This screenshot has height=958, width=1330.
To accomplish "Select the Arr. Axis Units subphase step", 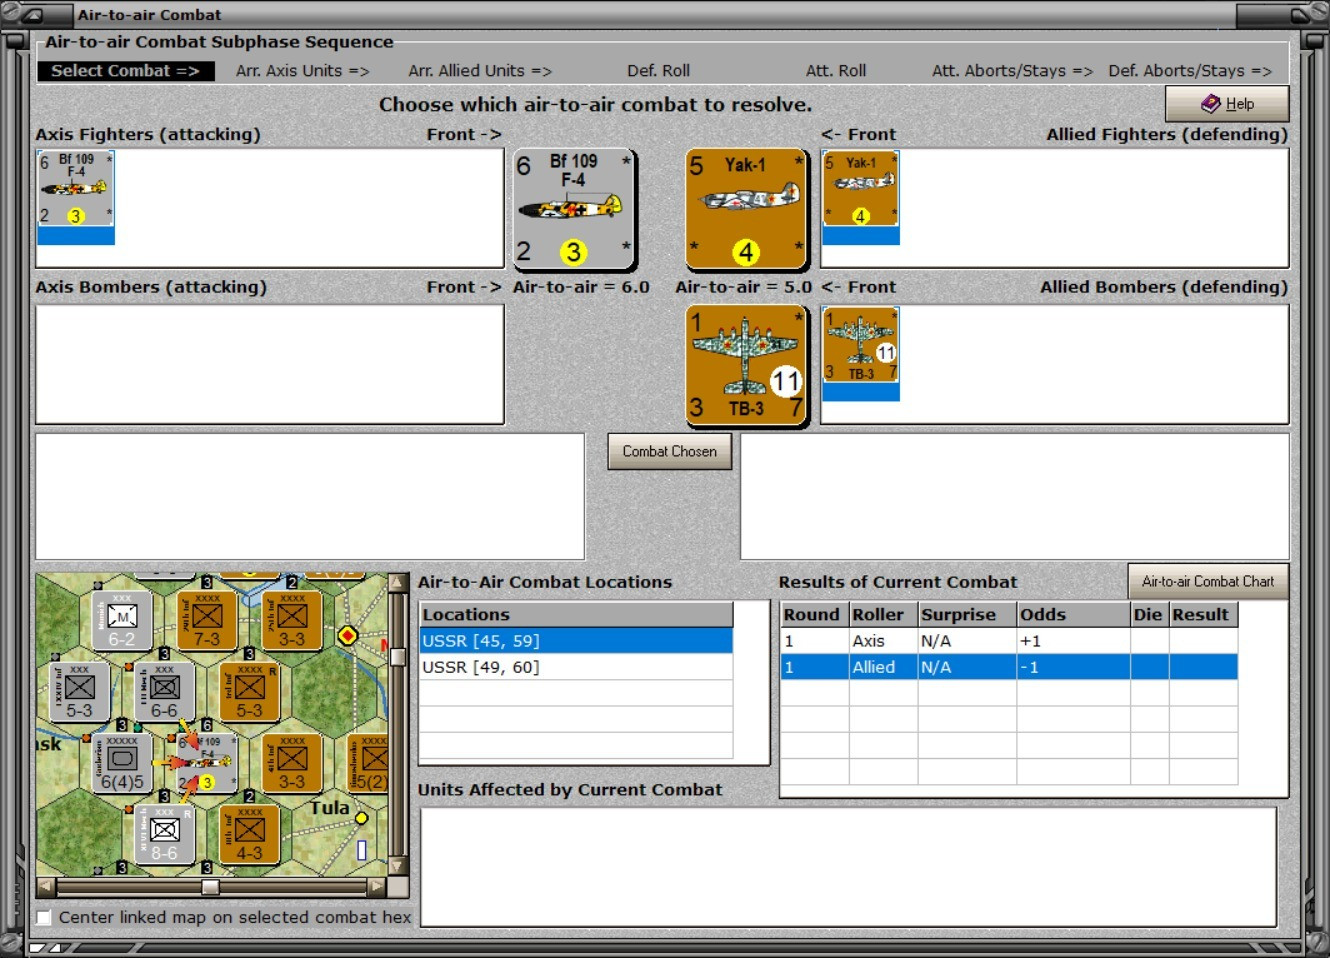I will (303, 71).
